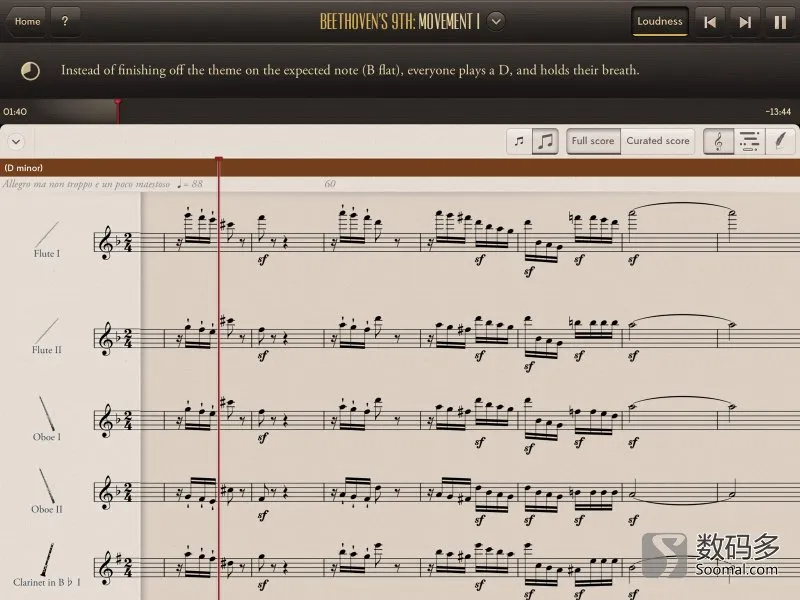The width and height of the screenshot is (800, 600).
Task: Pause playback
Action: pyautogui.click(x=780, y=22)
